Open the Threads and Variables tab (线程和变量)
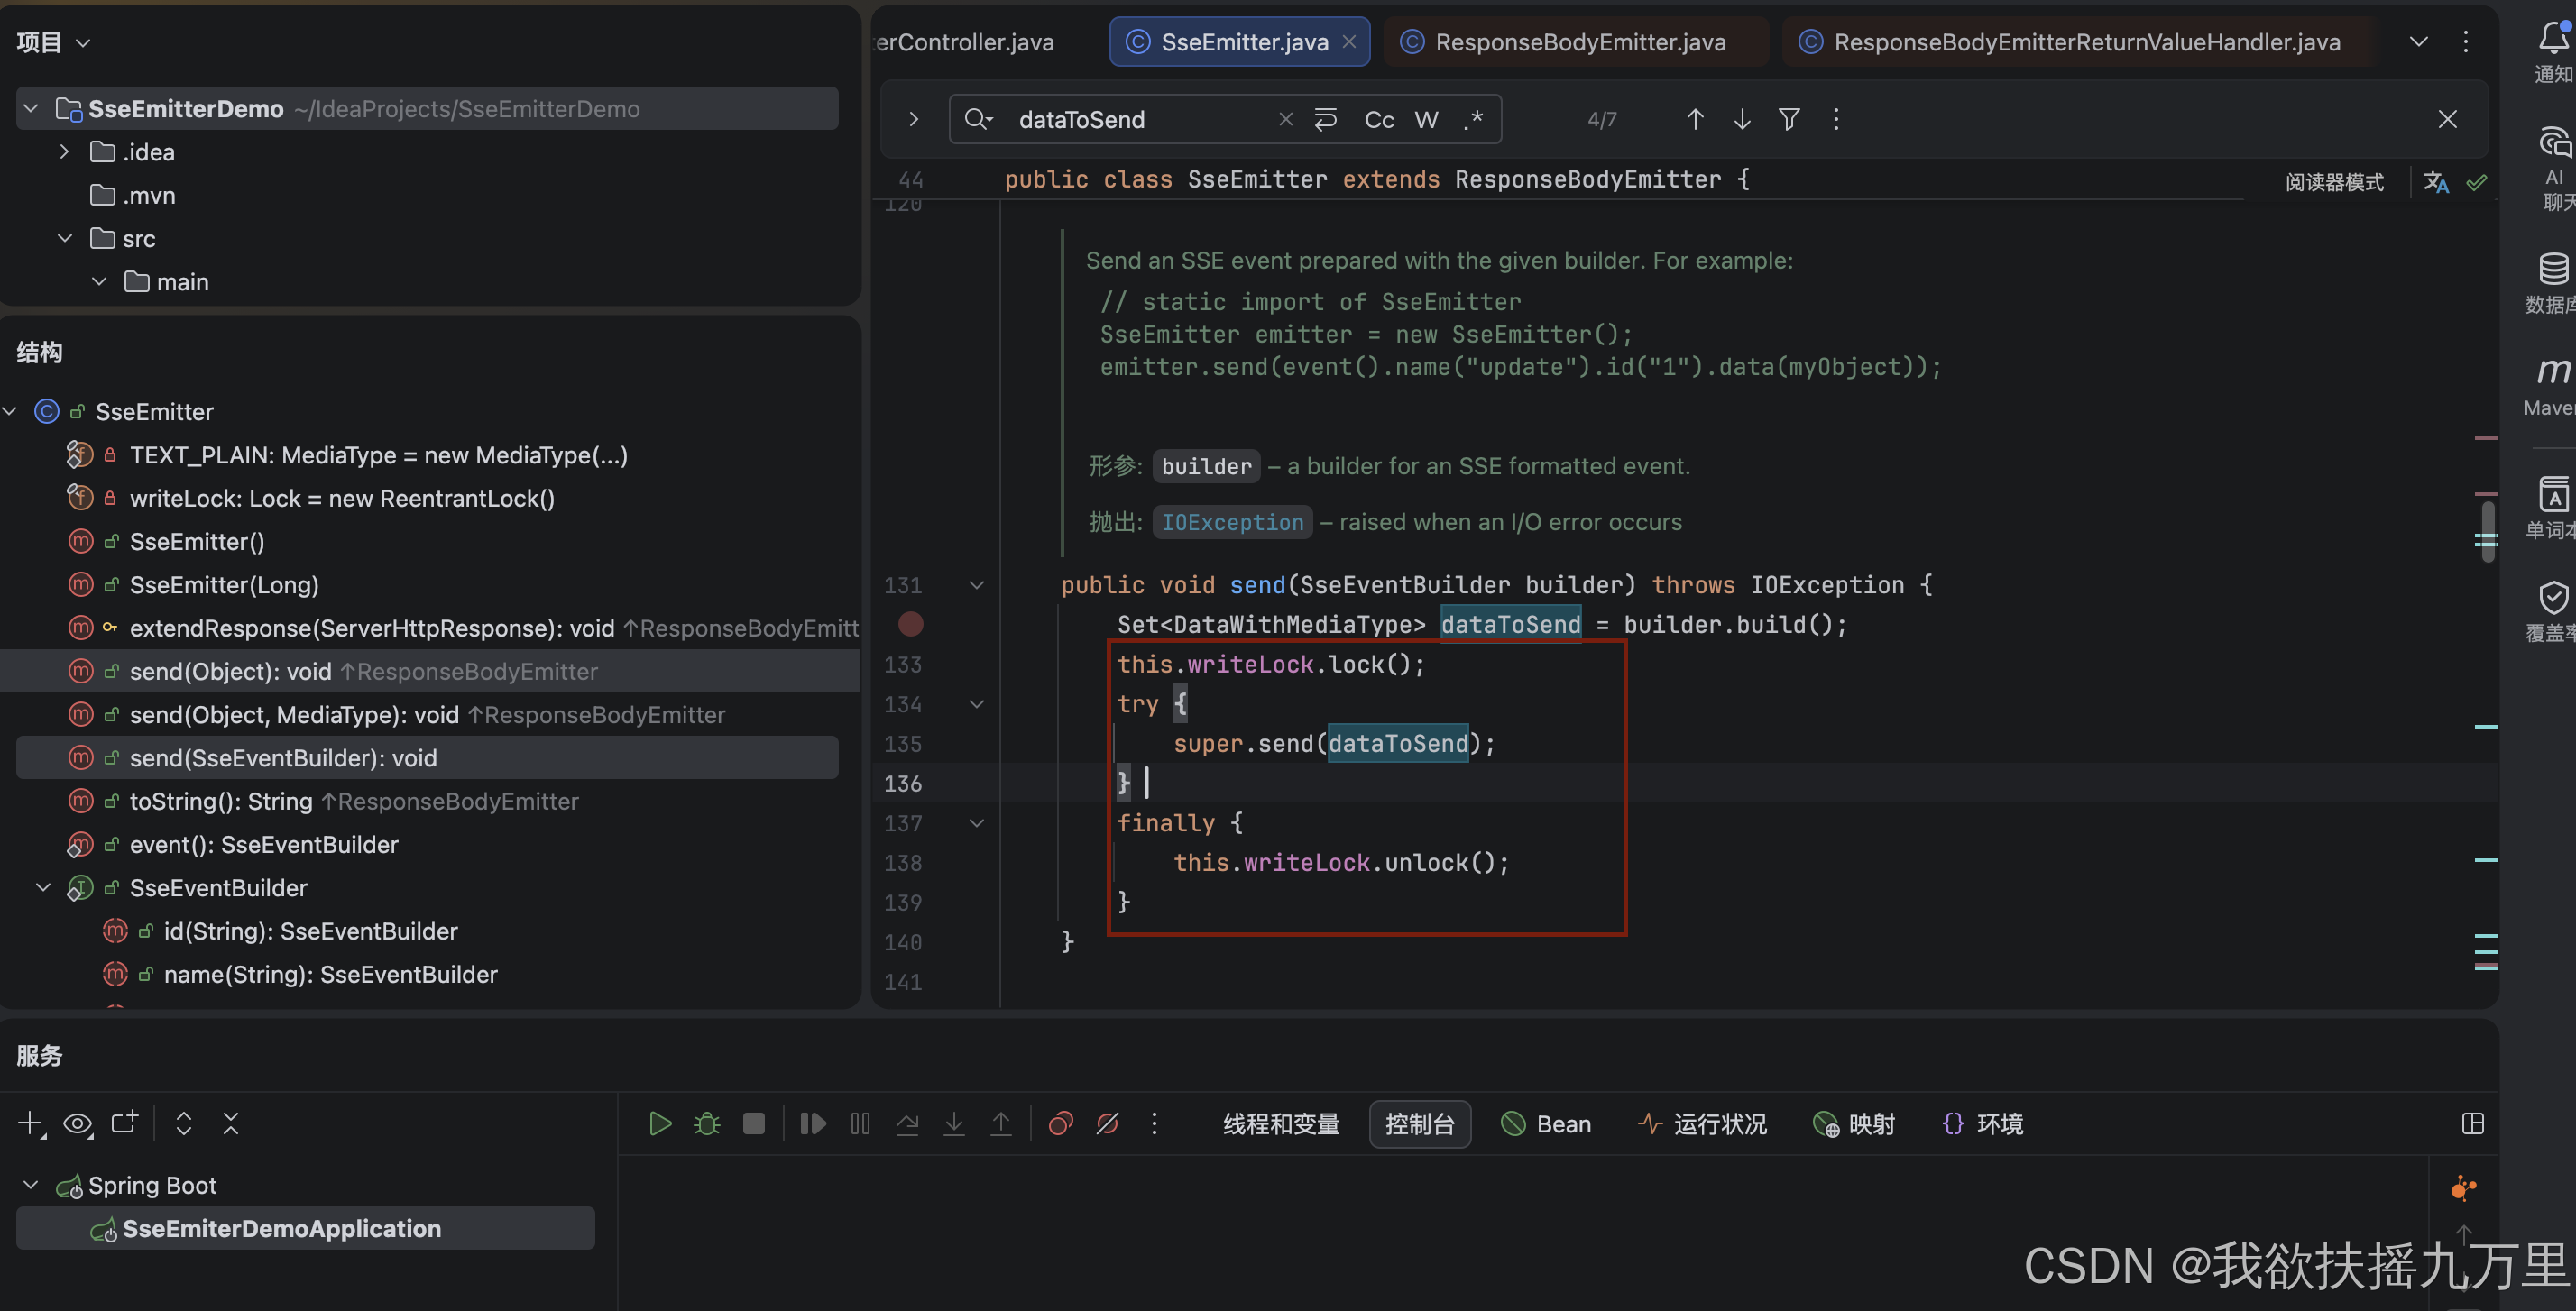The image size is (2576, 1311). 1281,1124
